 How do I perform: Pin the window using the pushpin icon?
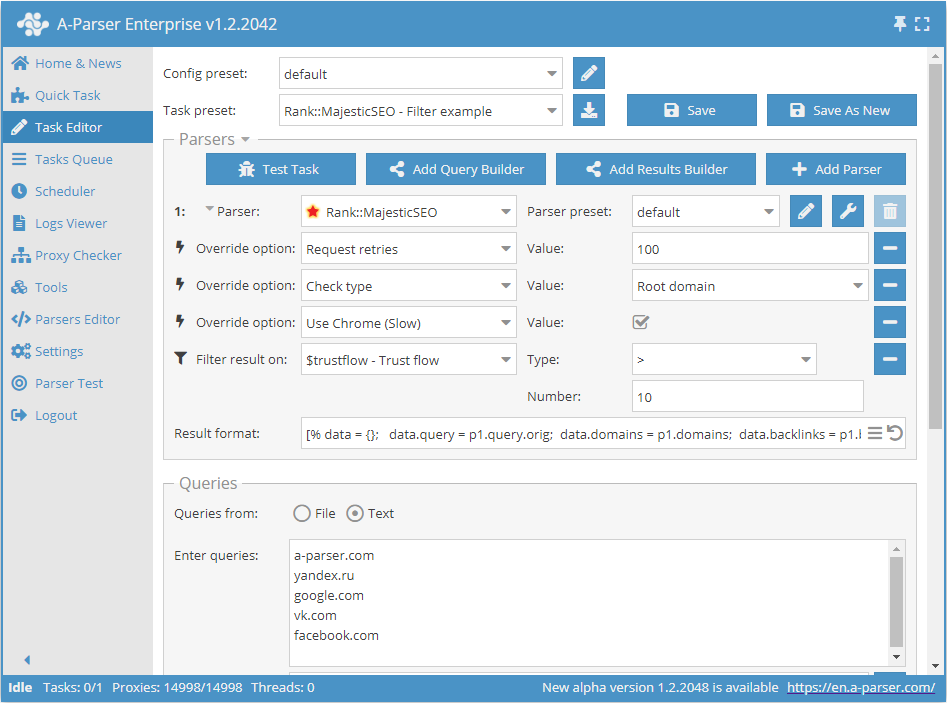(x=900, y=23)
